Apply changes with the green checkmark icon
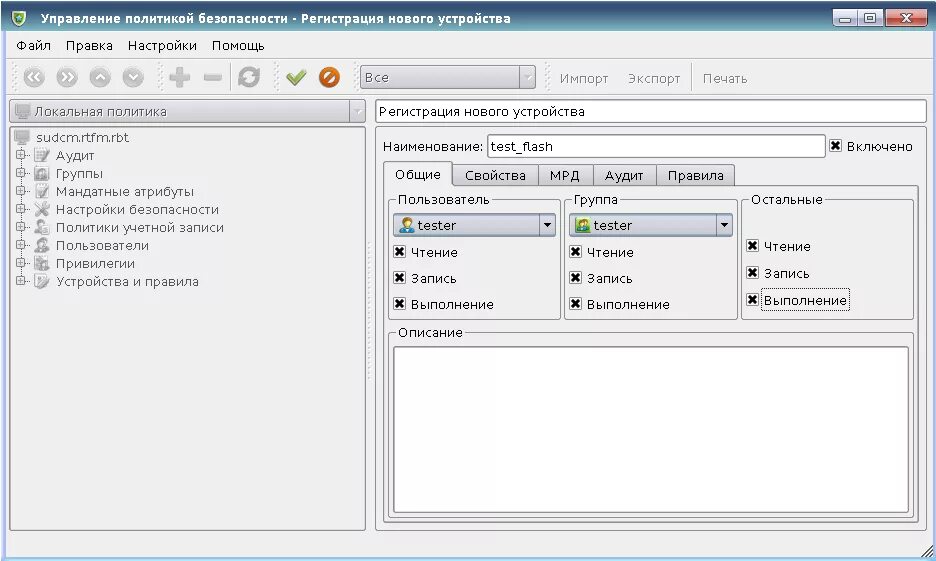This screenshot has height=561, width=936. click(x=296, y=77)
